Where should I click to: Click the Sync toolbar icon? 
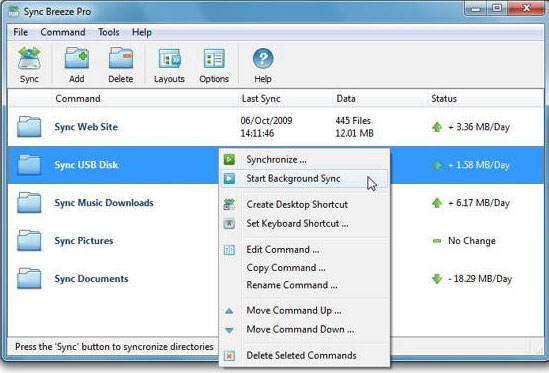(29, 58)
